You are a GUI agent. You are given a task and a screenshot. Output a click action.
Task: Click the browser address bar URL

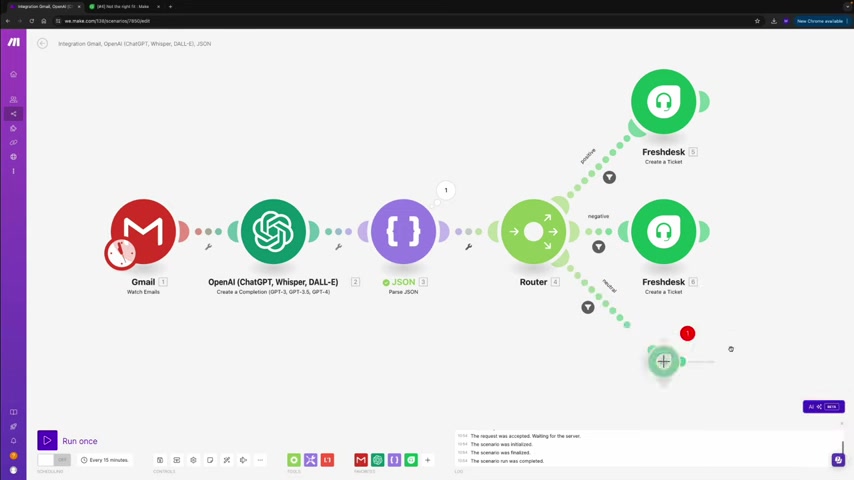[x=107, y=21]
